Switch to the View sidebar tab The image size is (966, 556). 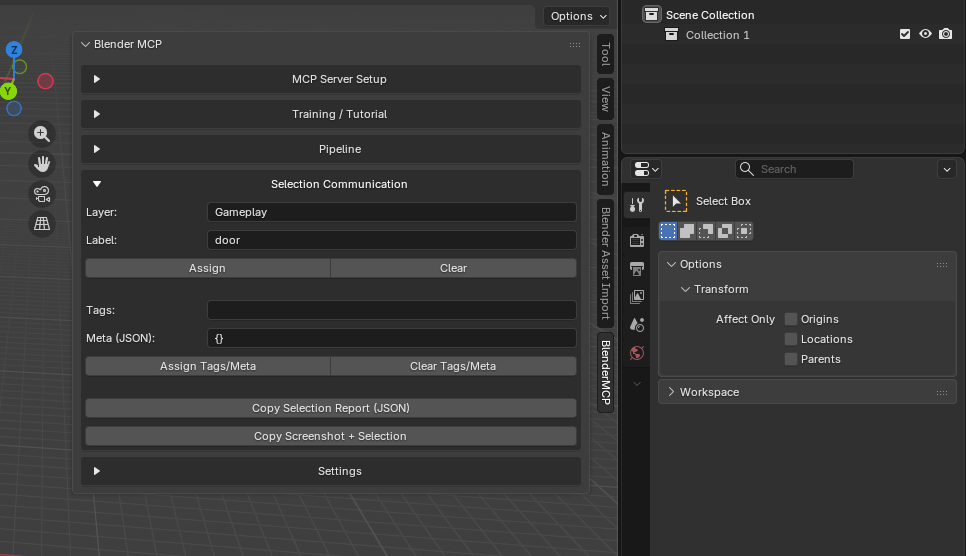(x=606, y=99)
